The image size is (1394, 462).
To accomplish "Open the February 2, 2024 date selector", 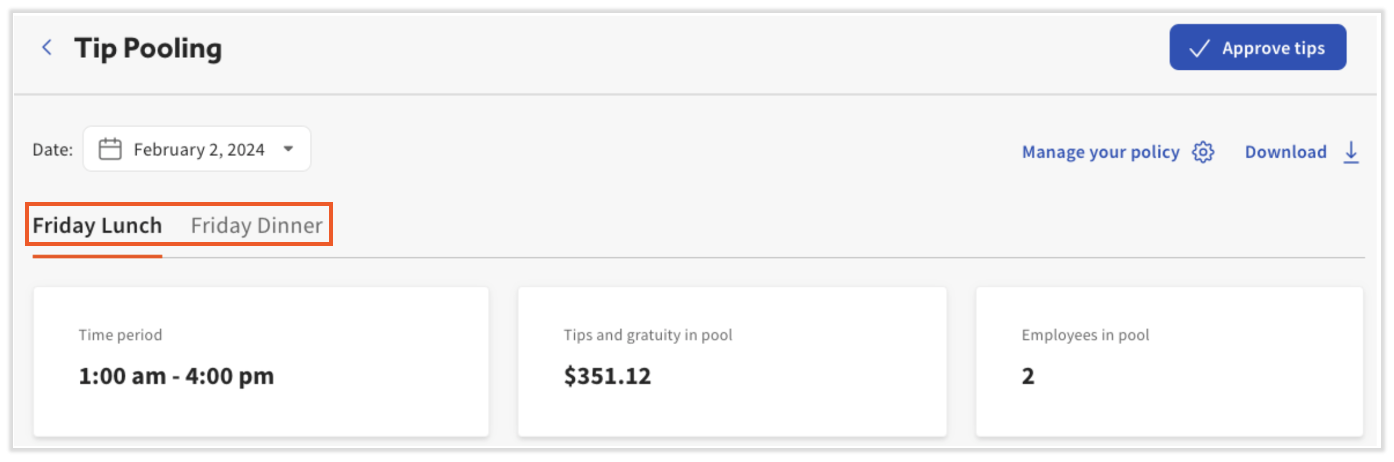I will tap(199, 150).
